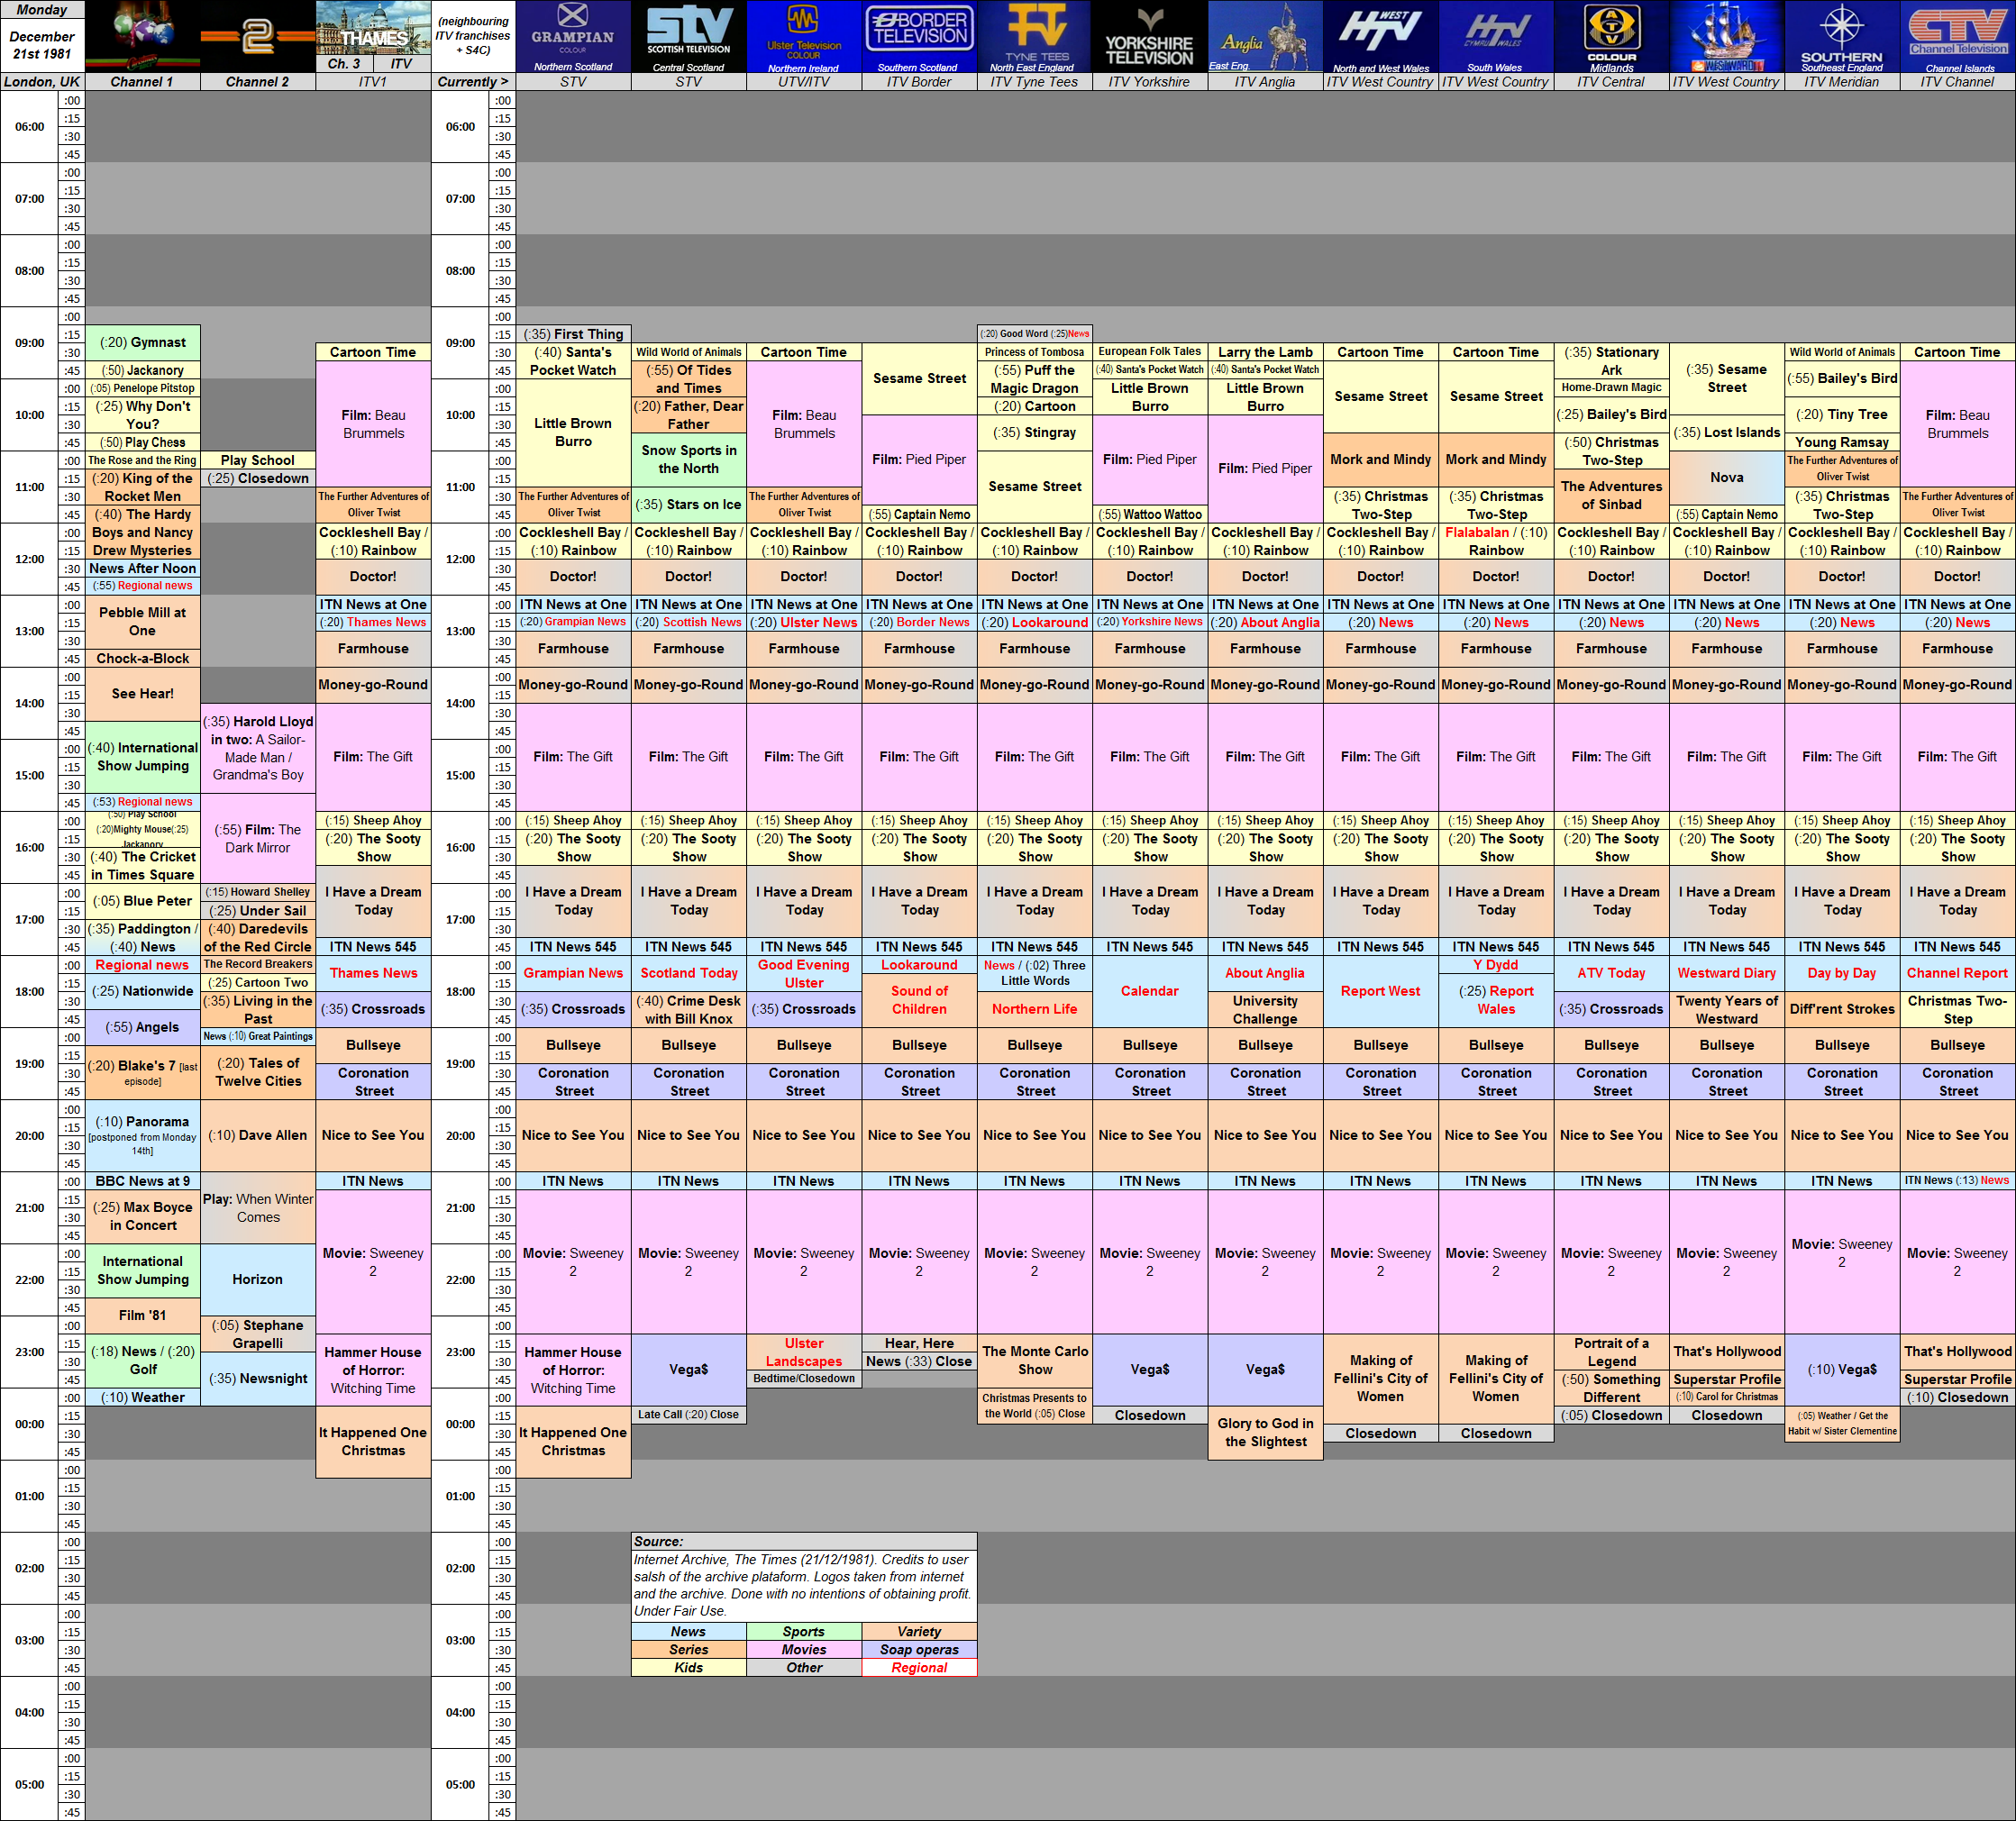Select the Movies legend swatch

pos(804,1649)
